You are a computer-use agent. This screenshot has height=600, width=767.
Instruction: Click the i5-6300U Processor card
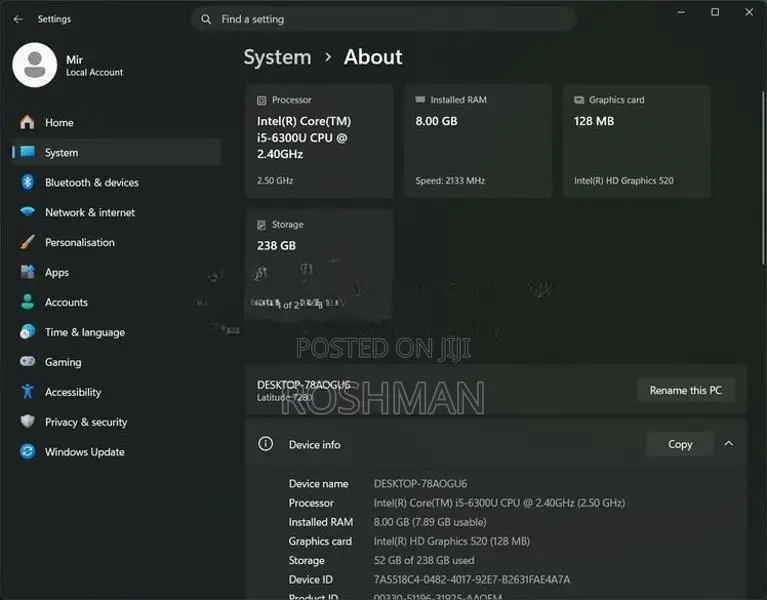pyautogui.click(x=319, y=141)
